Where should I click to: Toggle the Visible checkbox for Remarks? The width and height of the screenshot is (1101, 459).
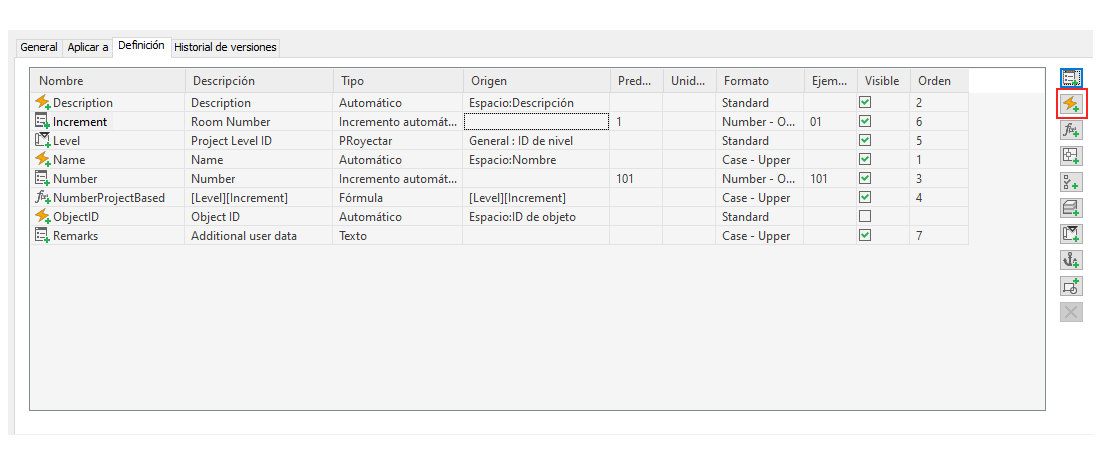[x=865, y=235]
